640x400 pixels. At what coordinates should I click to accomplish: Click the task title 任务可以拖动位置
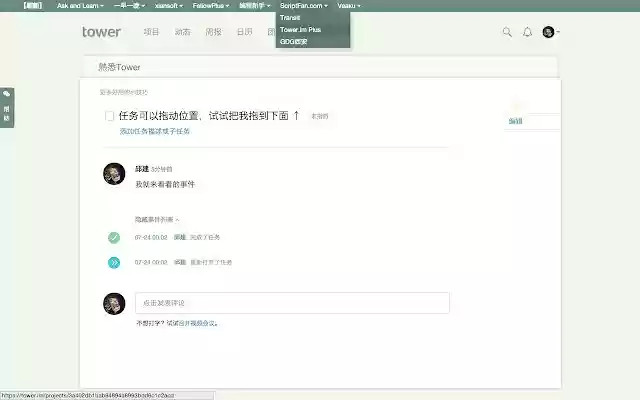(209, 116)
